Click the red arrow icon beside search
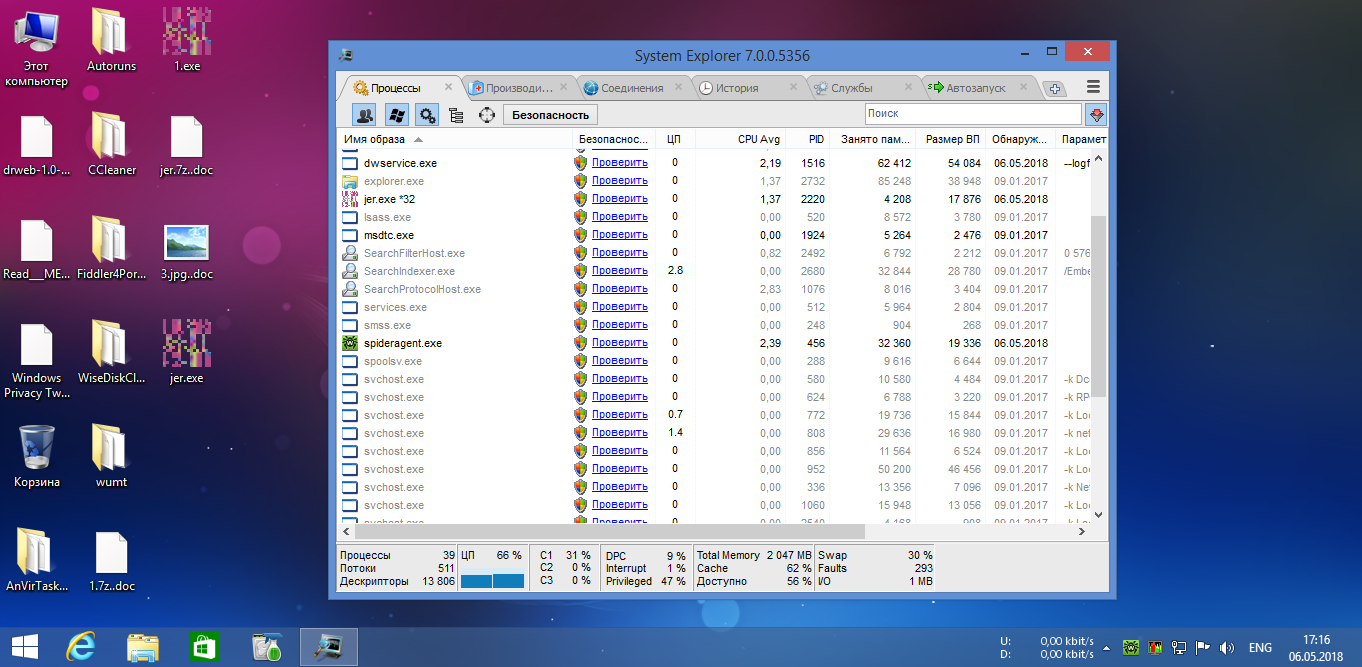The height and width of the screenshot is (667, 1362). pos(1097,115)
